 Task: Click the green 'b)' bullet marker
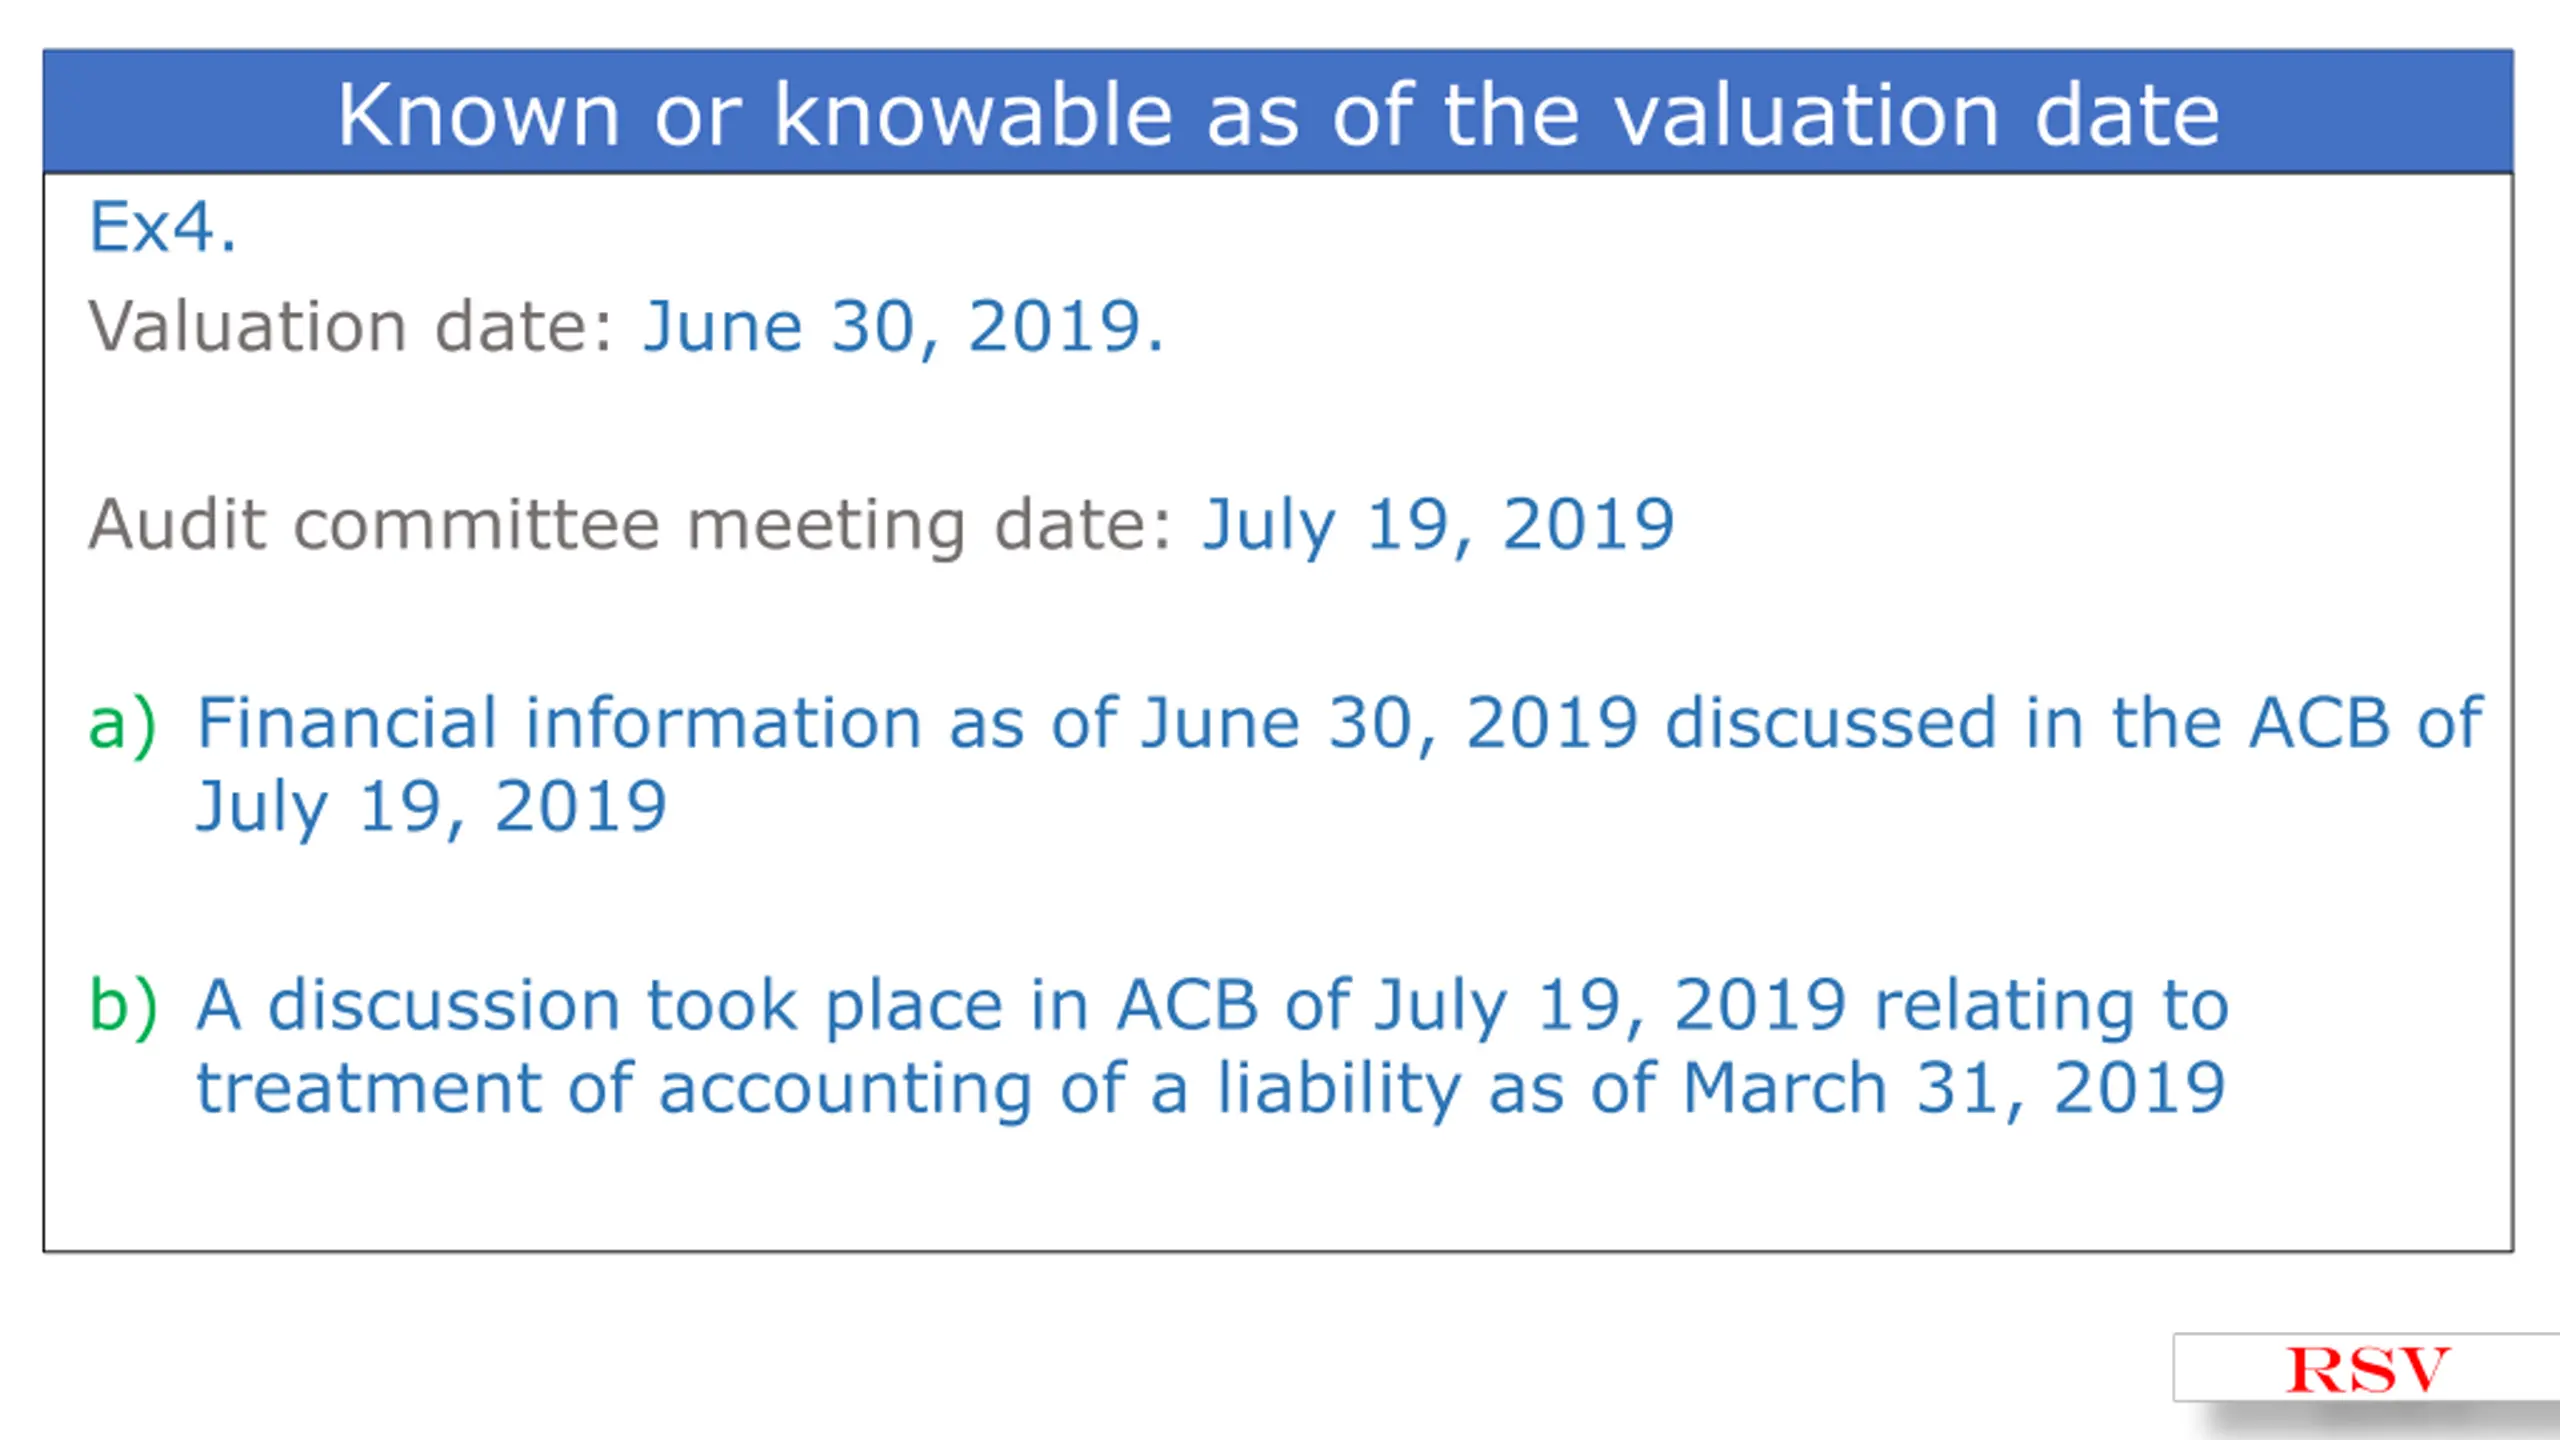122,1004
